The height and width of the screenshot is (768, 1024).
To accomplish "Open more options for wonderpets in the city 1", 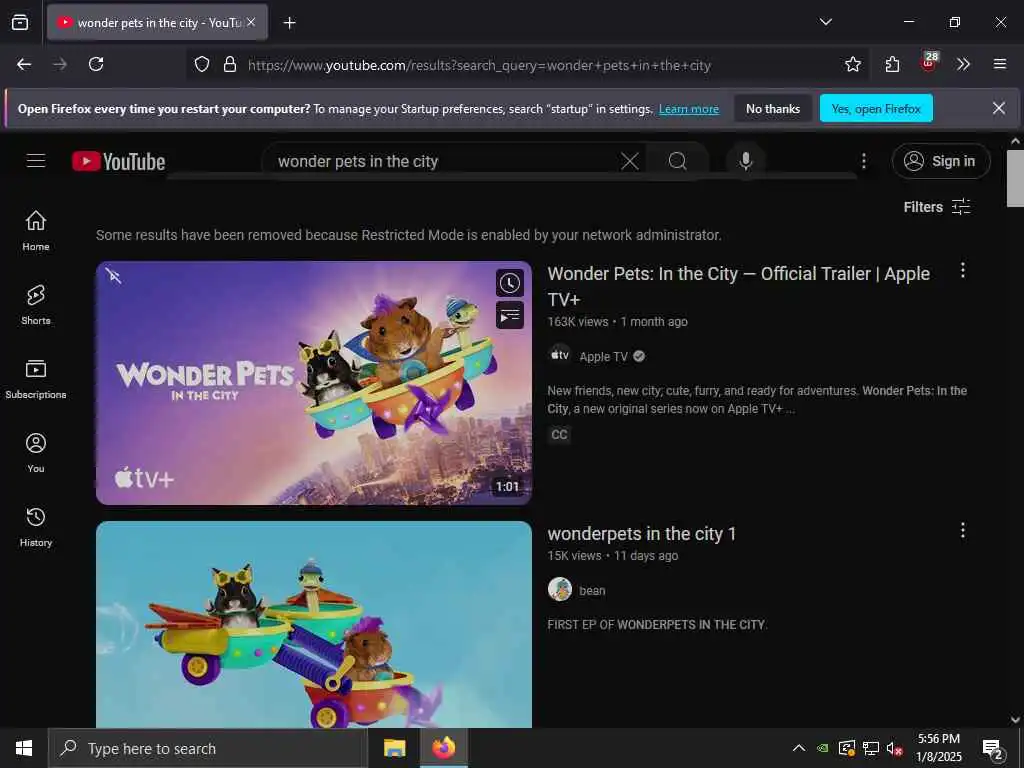I will click(x=963, y=530).
